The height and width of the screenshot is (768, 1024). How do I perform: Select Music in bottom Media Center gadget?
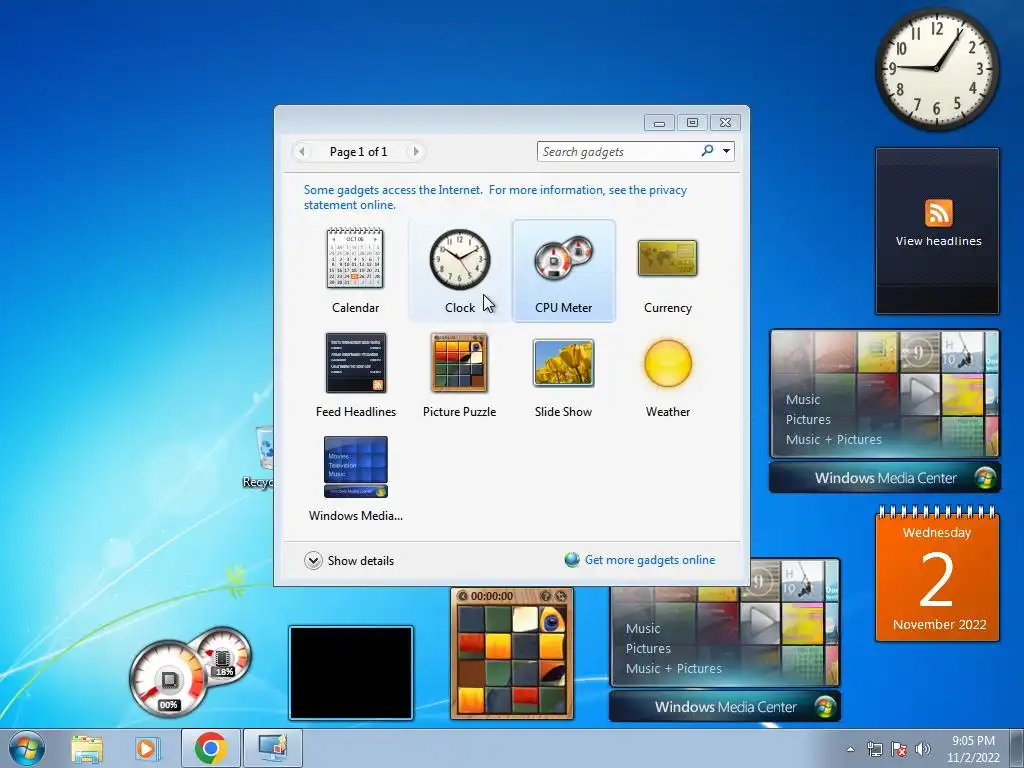pyautogui.click(x=643, y=628)
